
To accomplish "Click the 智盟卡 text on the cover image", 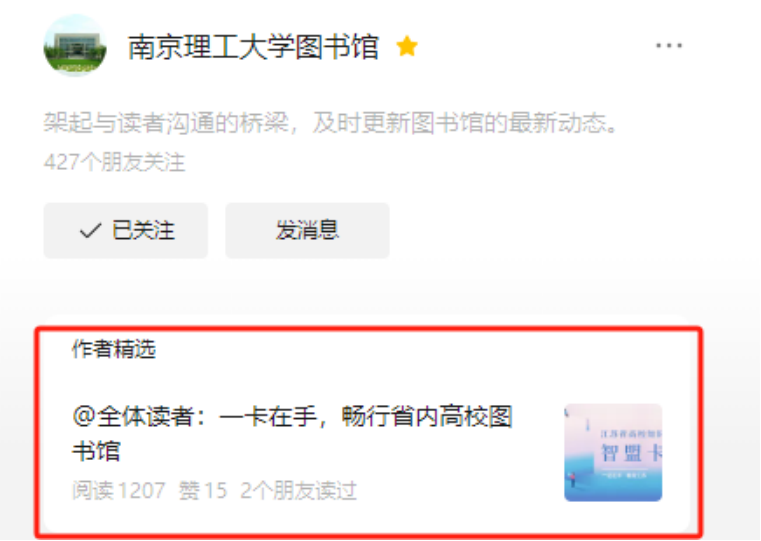I will pos(631,453).
